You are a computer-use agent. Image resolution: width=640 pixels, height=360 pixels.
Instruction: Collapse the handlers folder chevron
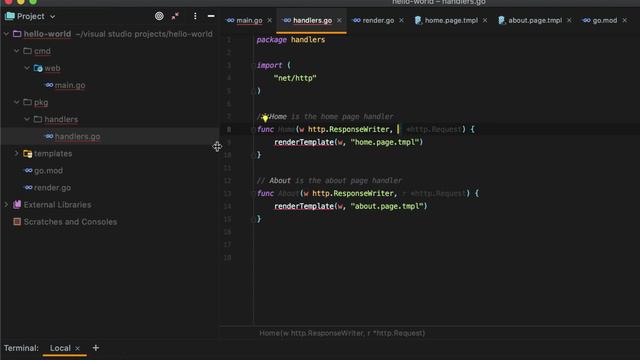tap(27, 119)
